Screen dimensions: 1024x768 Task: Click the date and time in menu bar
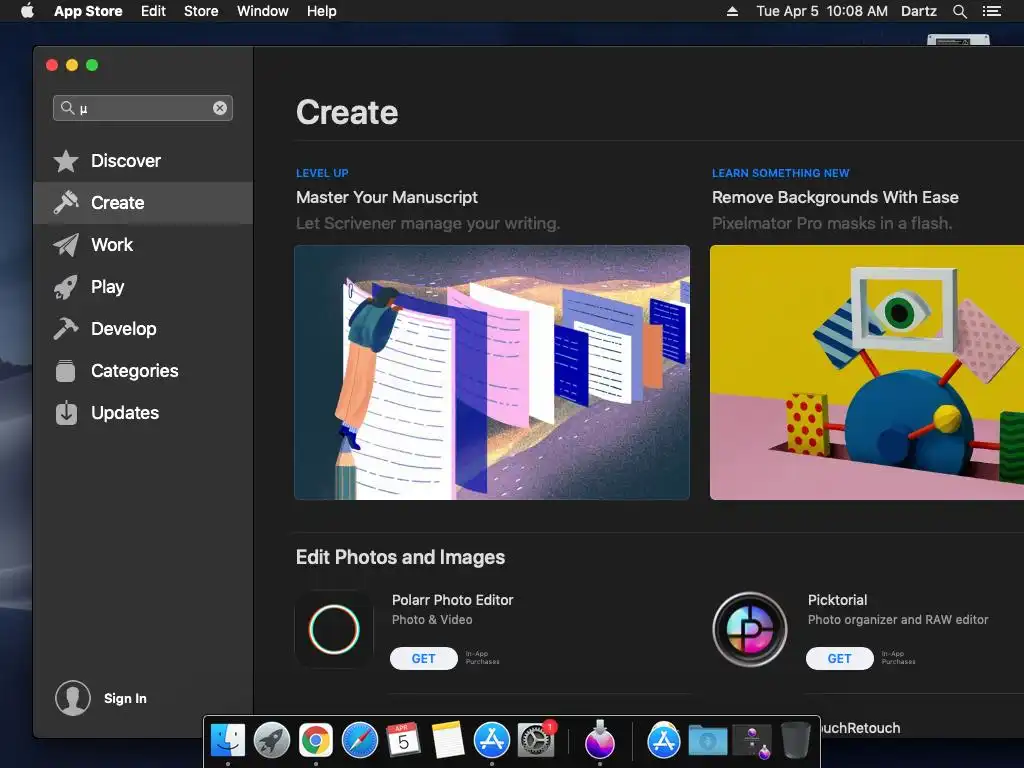822,11
